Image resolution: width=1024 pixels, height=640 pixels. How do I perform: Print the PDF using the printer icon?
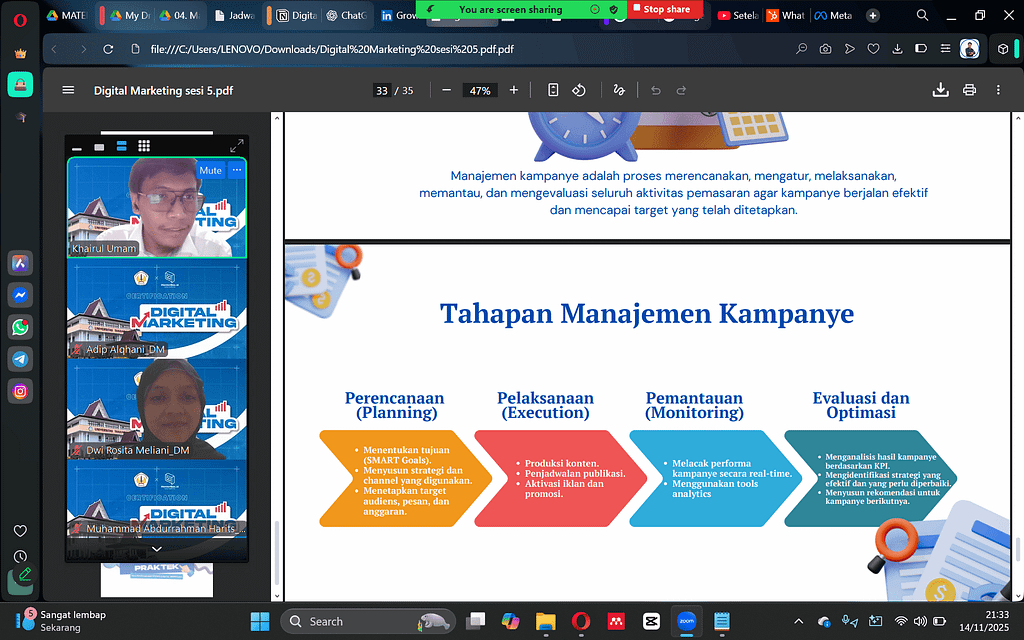pos(969,90)
